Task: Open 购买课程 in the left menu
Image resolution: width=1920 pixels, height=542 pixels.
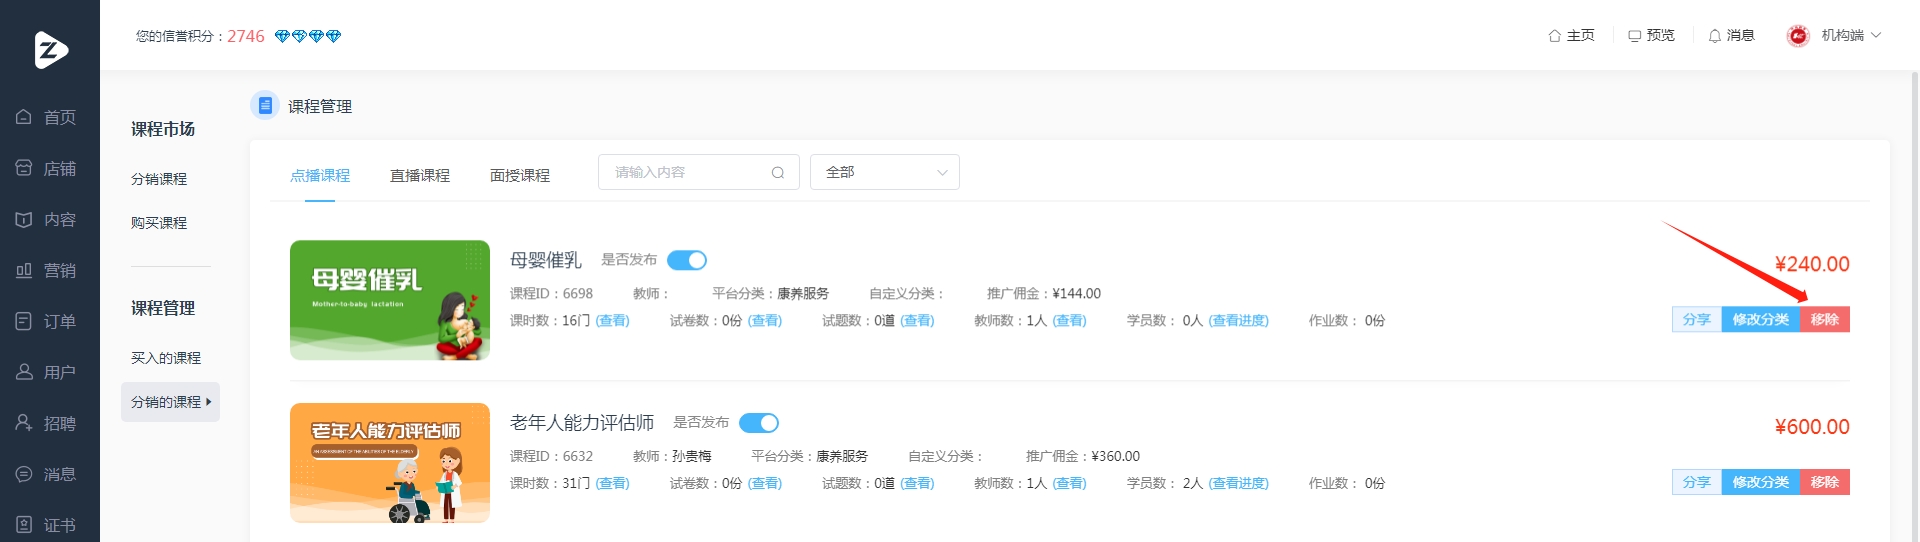Action: pyautogui.click(x=159, y=223)
